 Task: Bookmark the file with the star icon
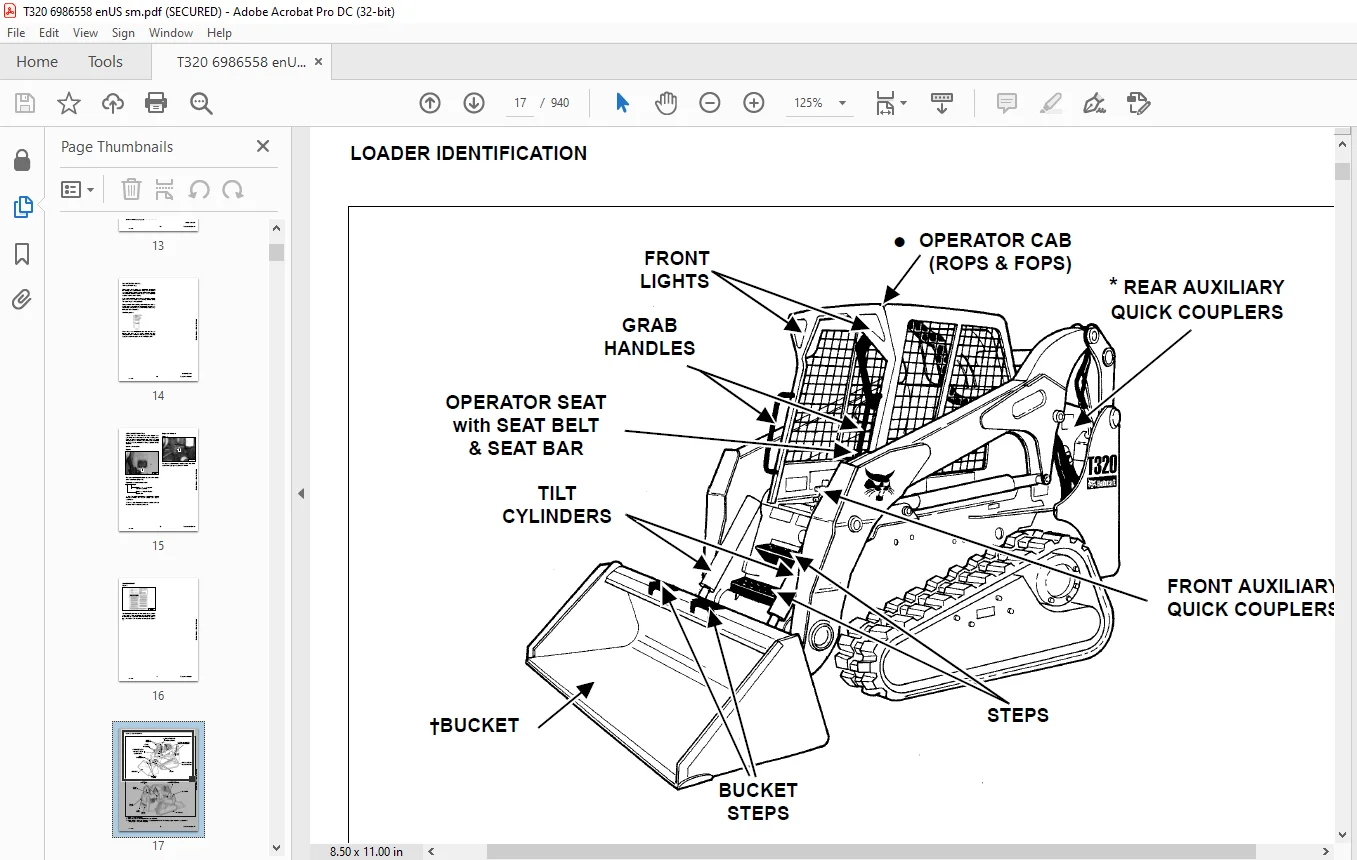(x=69, y=103)
